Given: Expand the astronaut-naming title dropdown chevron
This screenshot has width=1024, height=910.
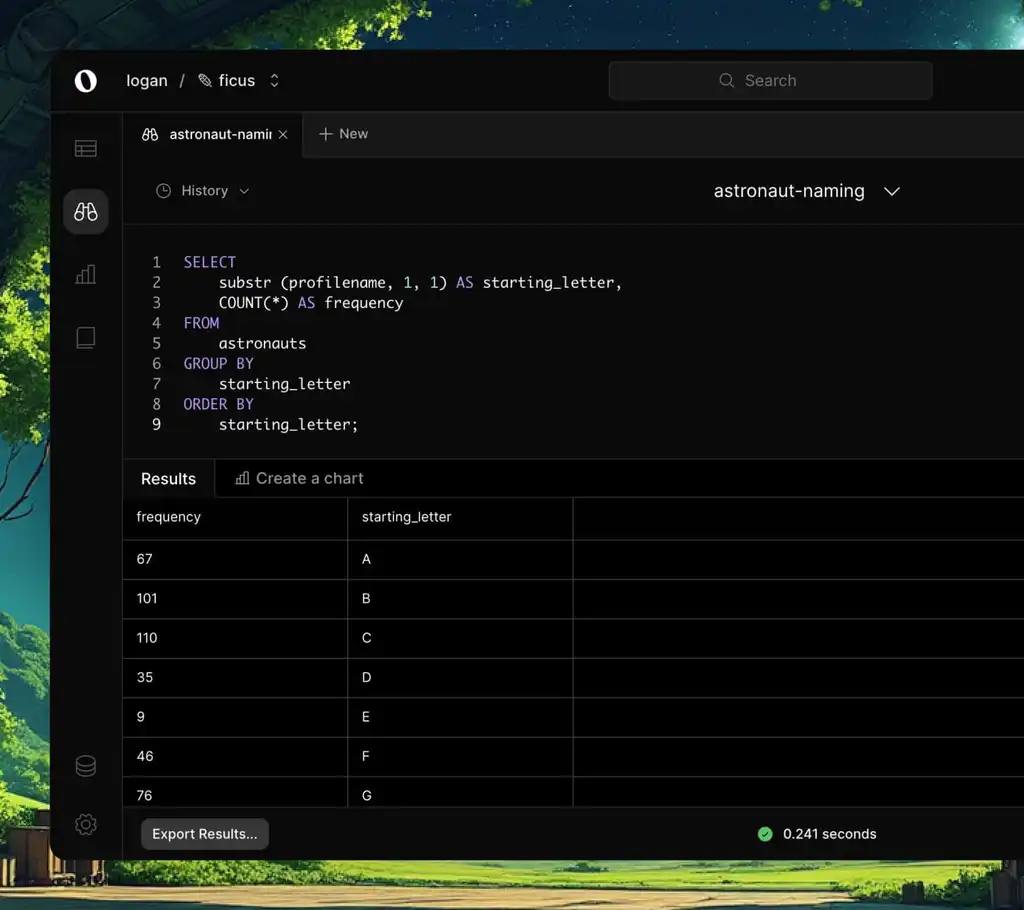Looking at the screenshot, I should pos(892,191).
